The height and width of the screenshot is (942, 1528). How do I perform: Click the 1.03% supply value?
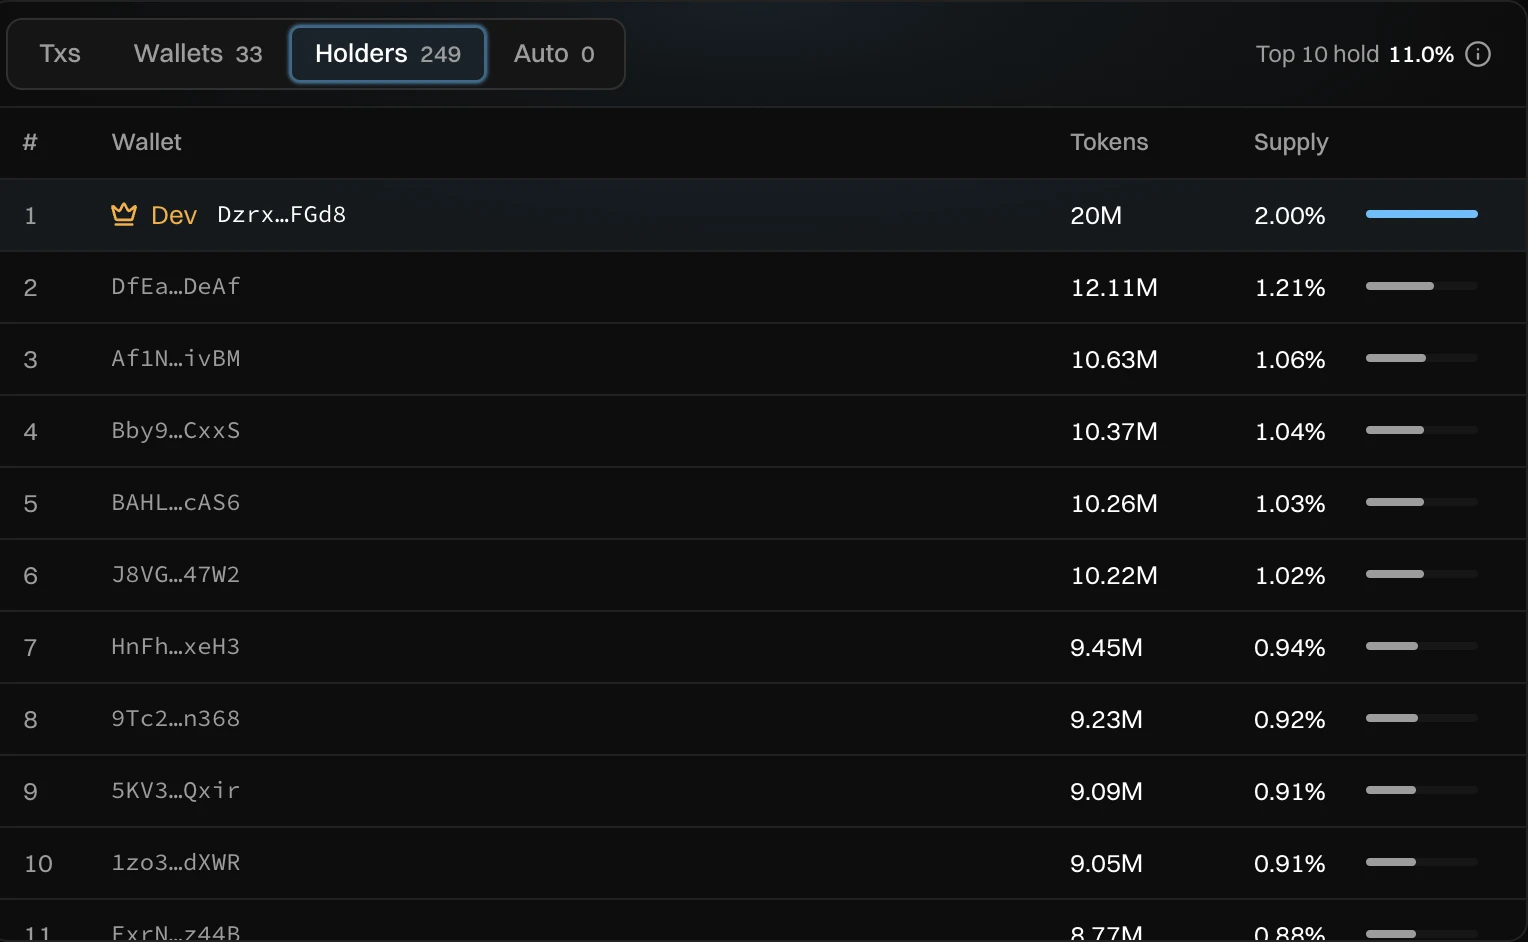pyautogui.click(x=1290, y=503)
